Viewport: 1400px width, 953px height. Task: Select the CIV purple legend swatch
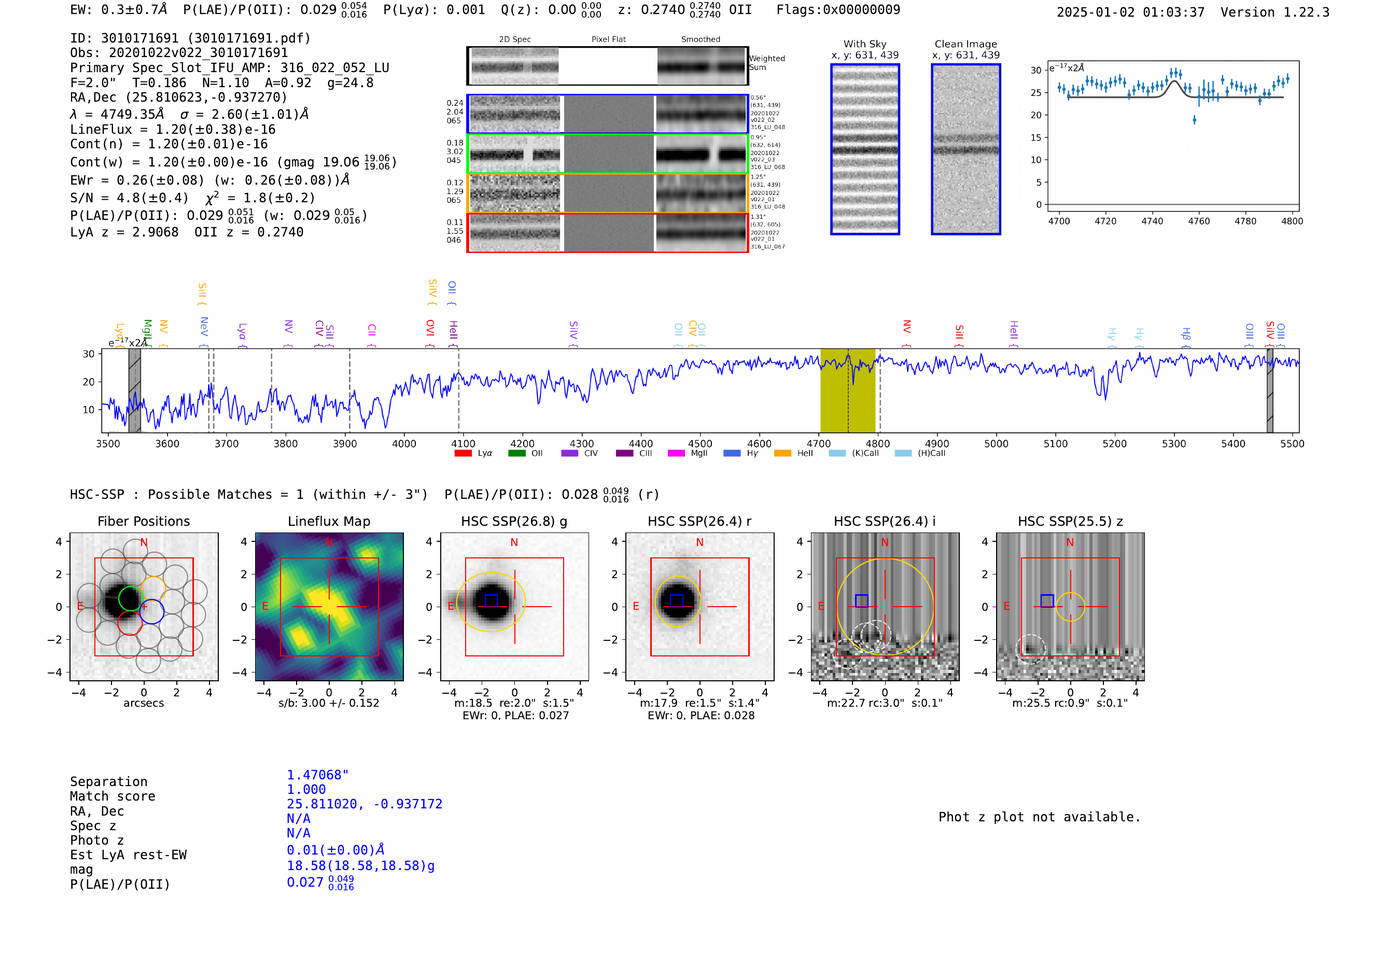(570, 454)
